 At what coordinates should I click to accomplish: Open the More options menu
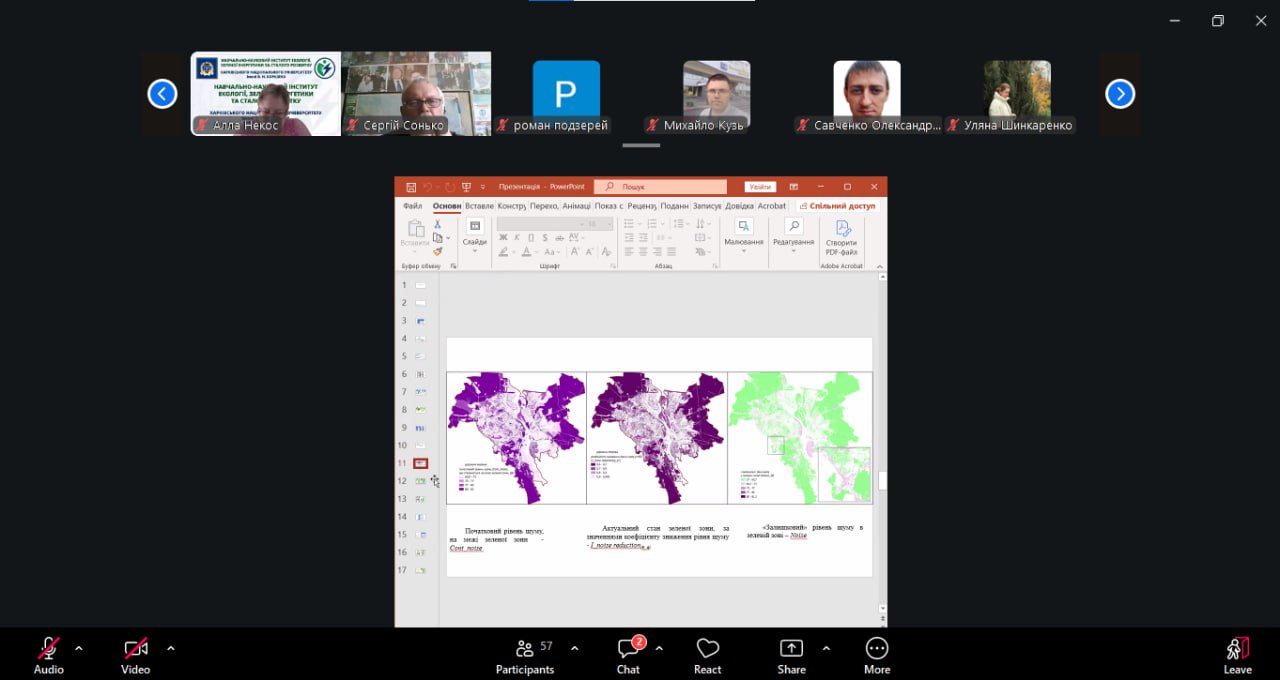877,655
